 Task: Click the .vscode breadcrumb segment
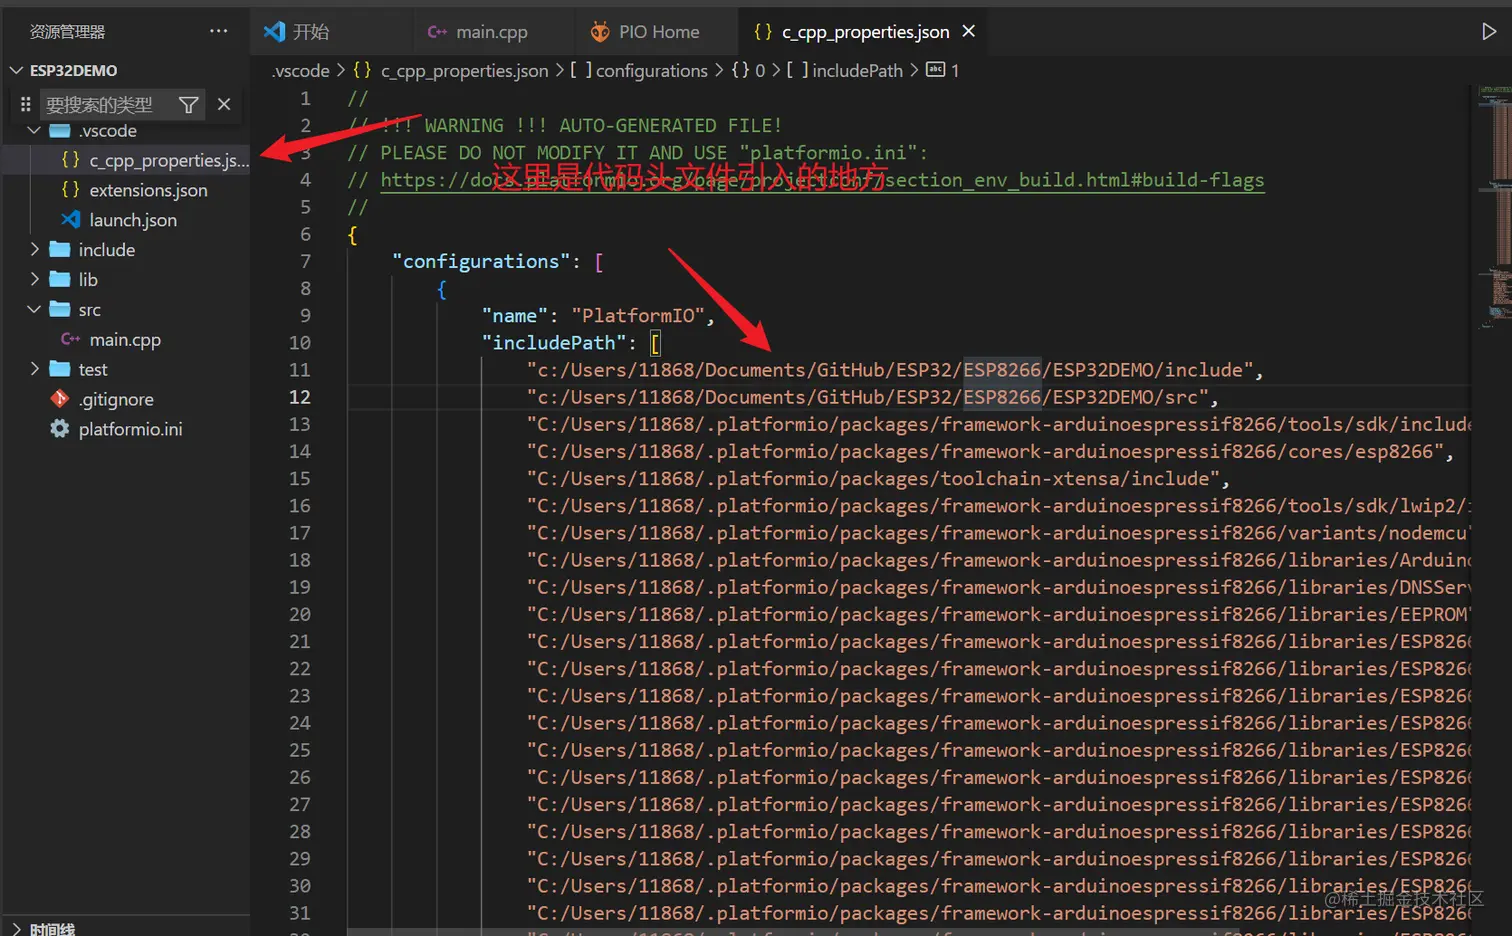click(x=301, y=70)
